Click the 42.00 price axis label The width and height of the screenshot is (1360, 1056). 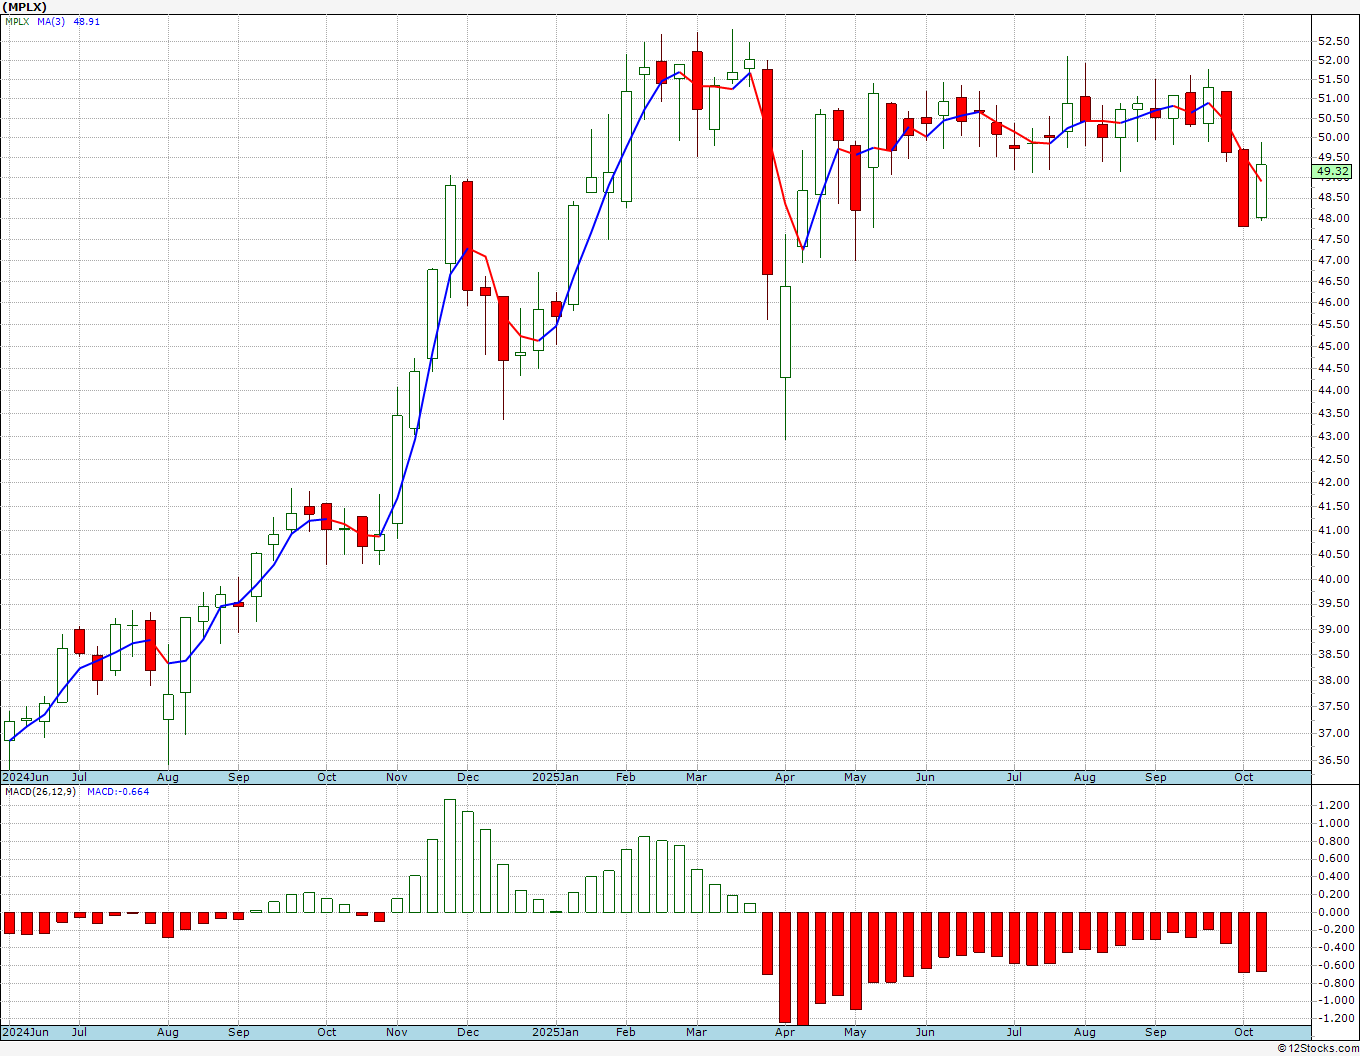(x=1333, y=482)
